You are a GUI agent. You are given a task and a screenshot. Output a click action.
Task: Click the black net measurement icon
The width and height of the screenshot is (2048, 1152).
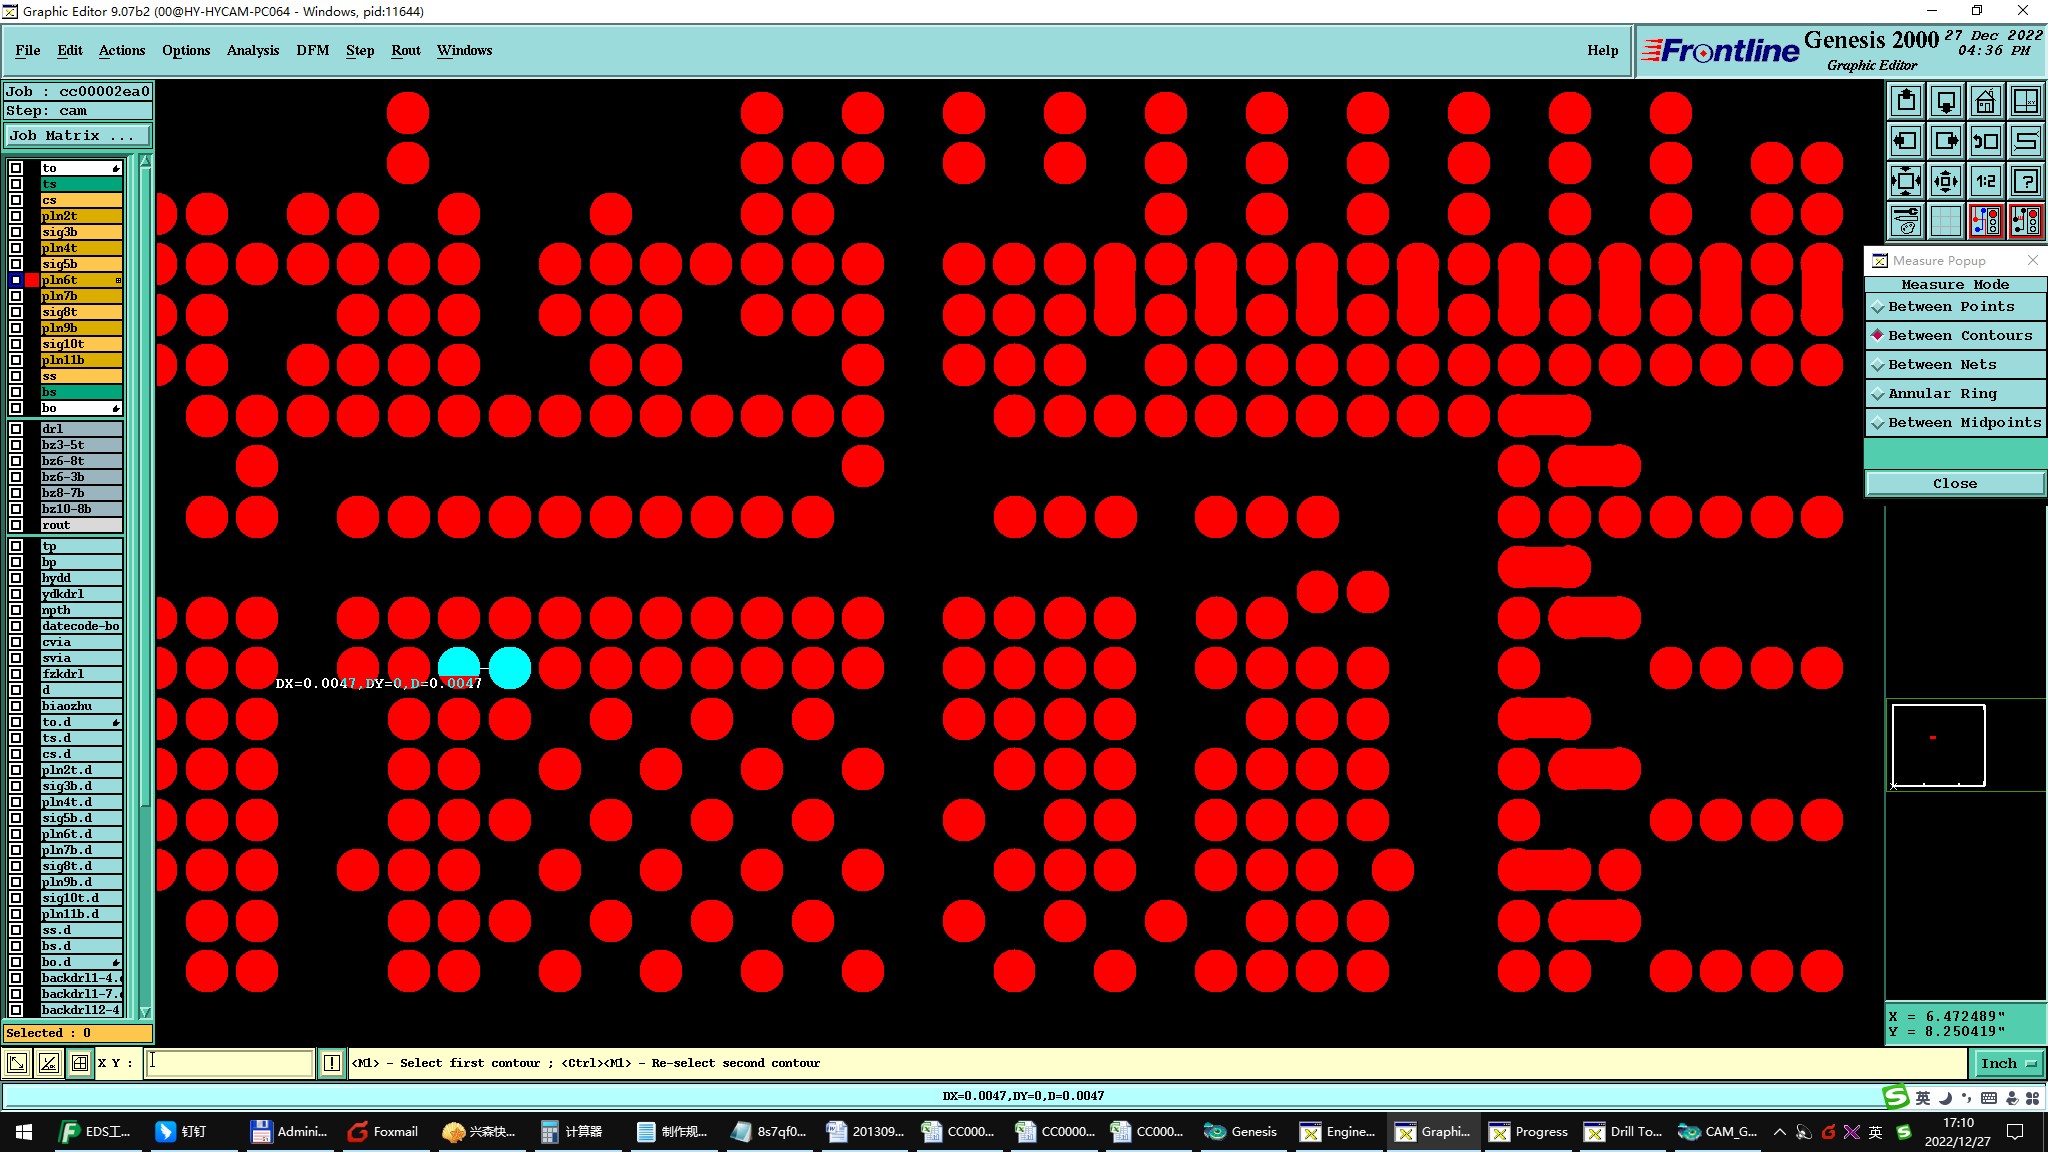(x=2025, y=221)
